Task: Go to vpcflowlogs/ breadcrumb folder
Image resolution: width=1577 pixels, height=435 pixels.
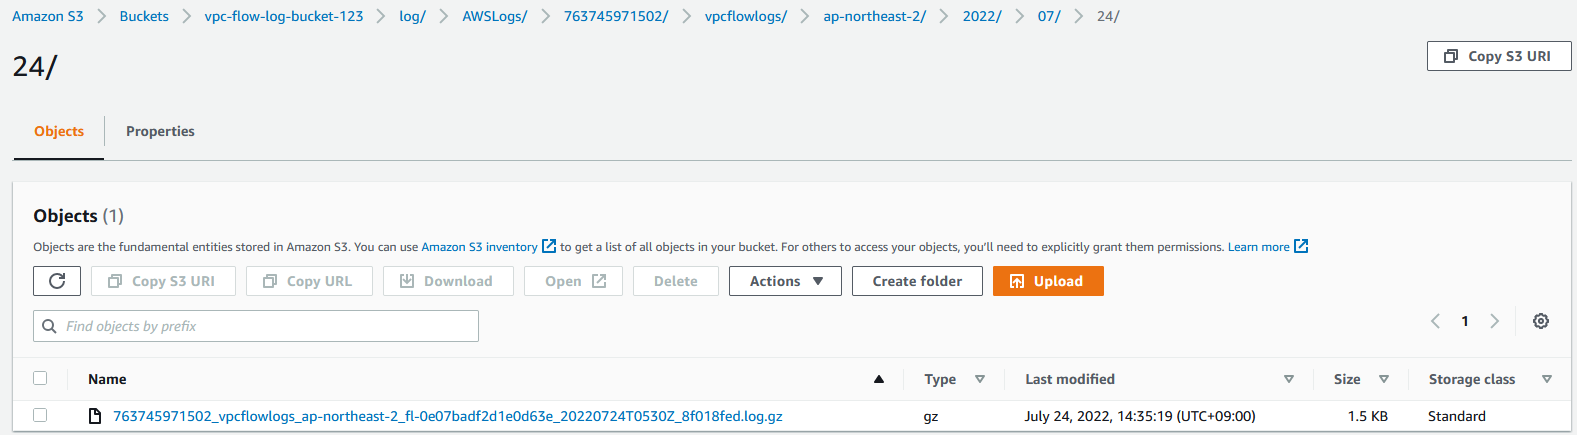Action: tap(746, 16)
